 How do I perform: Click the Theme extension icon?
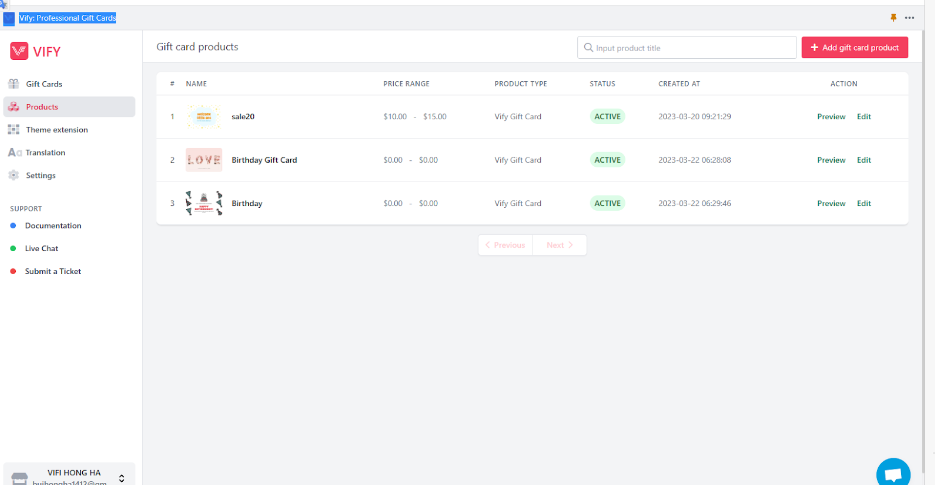coord(14,130)
